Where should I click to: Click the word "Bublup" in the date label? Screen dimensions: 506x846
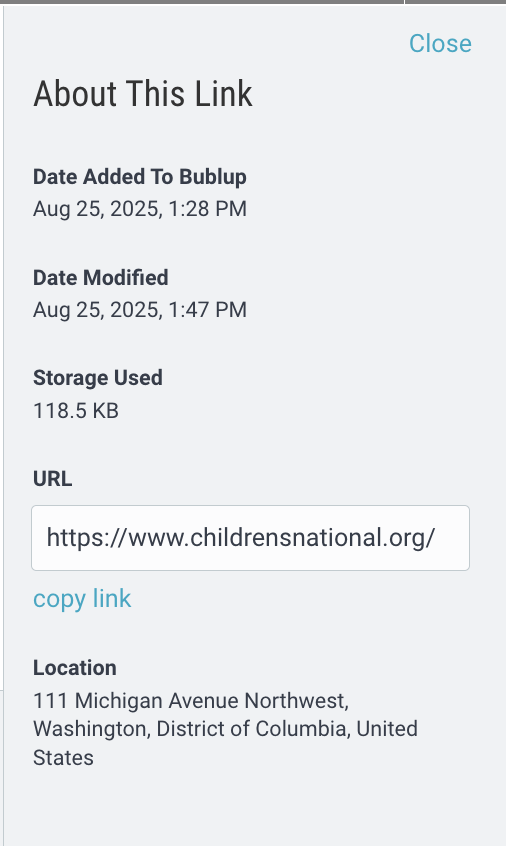[x=213, y=177]
